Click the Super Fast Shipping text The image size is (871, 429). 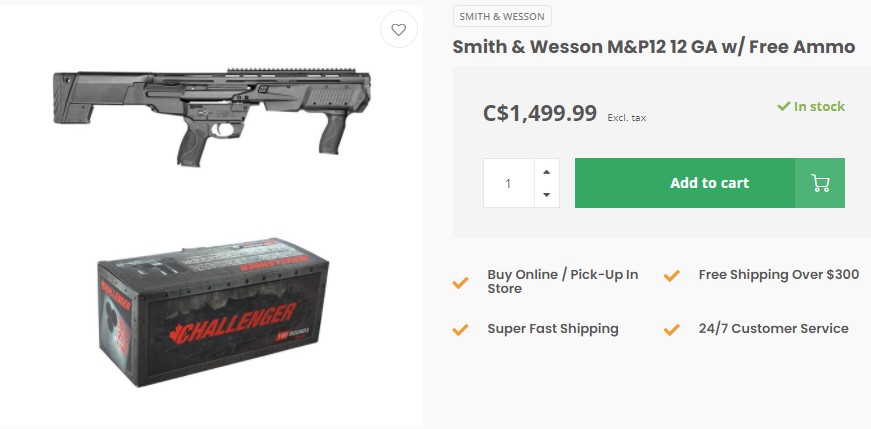(x=552, y=329)
